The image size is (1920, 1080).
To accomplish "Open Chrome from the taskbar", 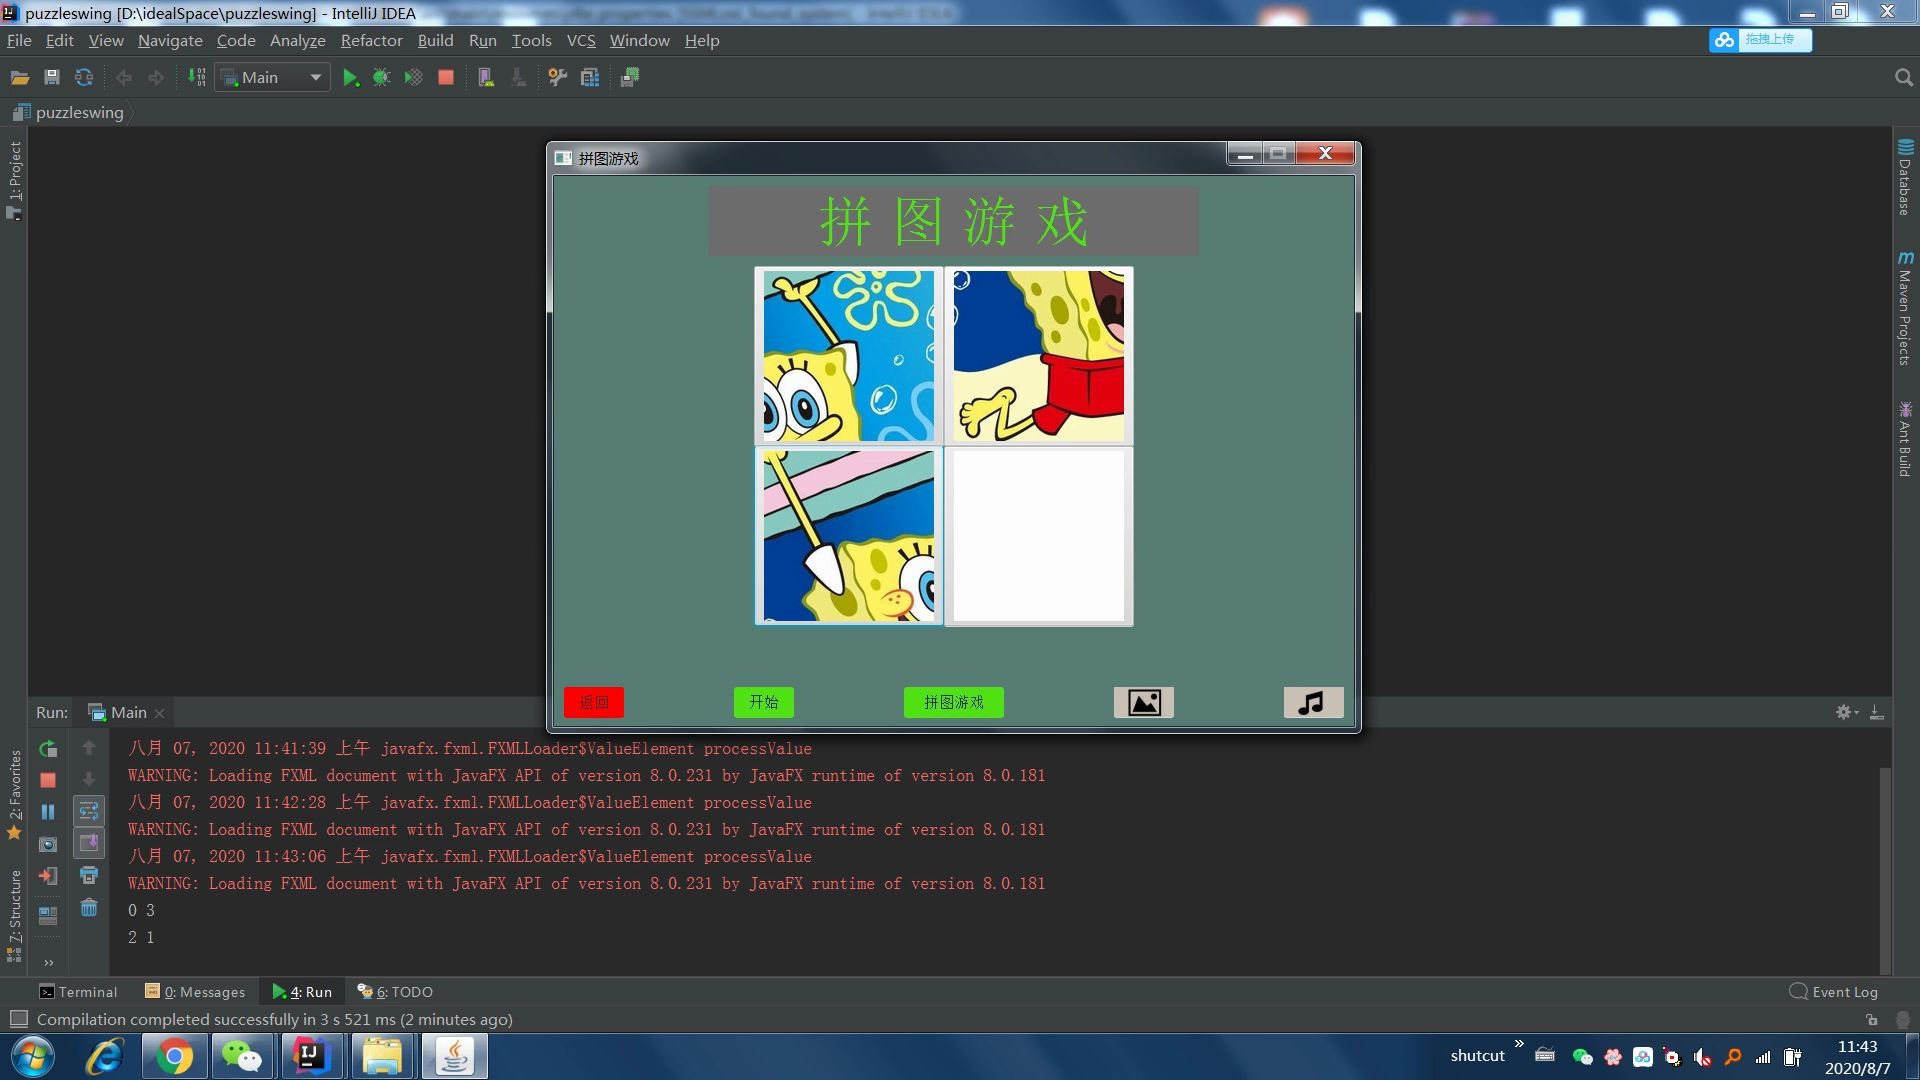I will coord(174,1056).
